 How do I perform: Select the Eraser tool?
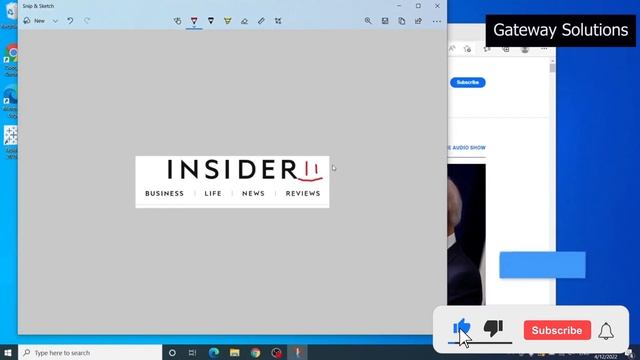pyautogui.click(x=244, y=21)
